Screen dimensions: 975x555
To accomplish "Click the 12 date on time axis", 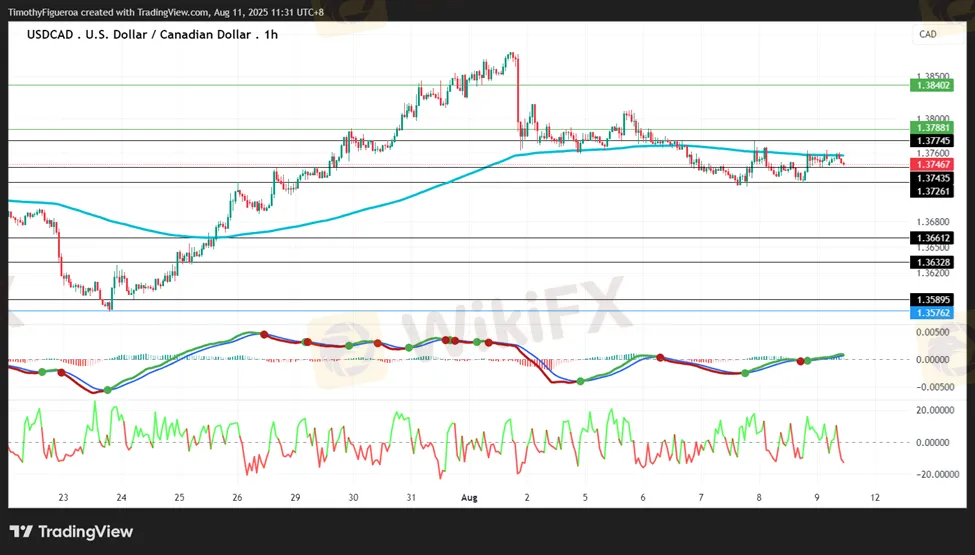I will click(x=875, y=497).
